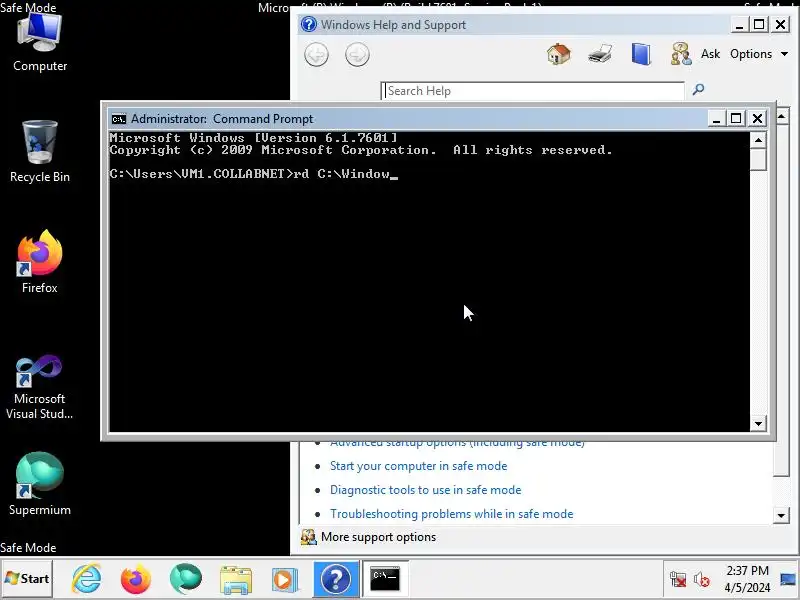Switch to Help and Support taskbar button
Image resolution: width=800 pixels, height=600 pixels.
336,579
